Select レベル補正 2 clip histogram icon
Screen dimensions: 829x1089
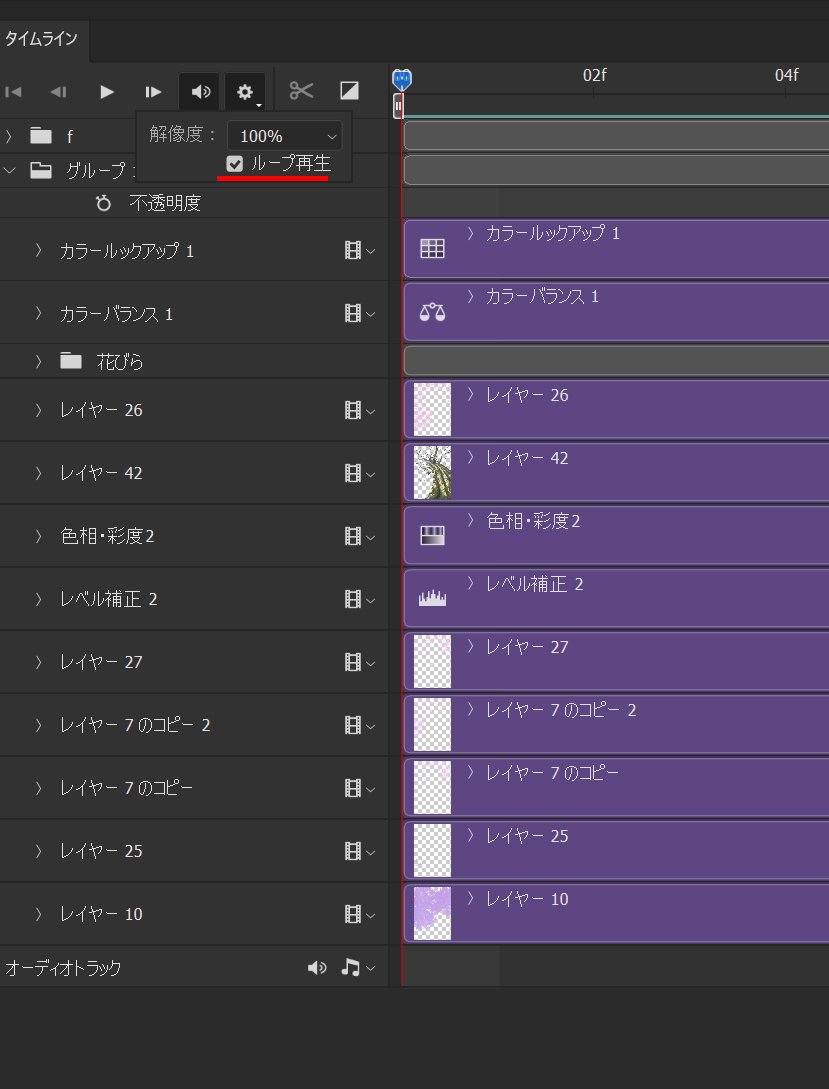point(432,598)
